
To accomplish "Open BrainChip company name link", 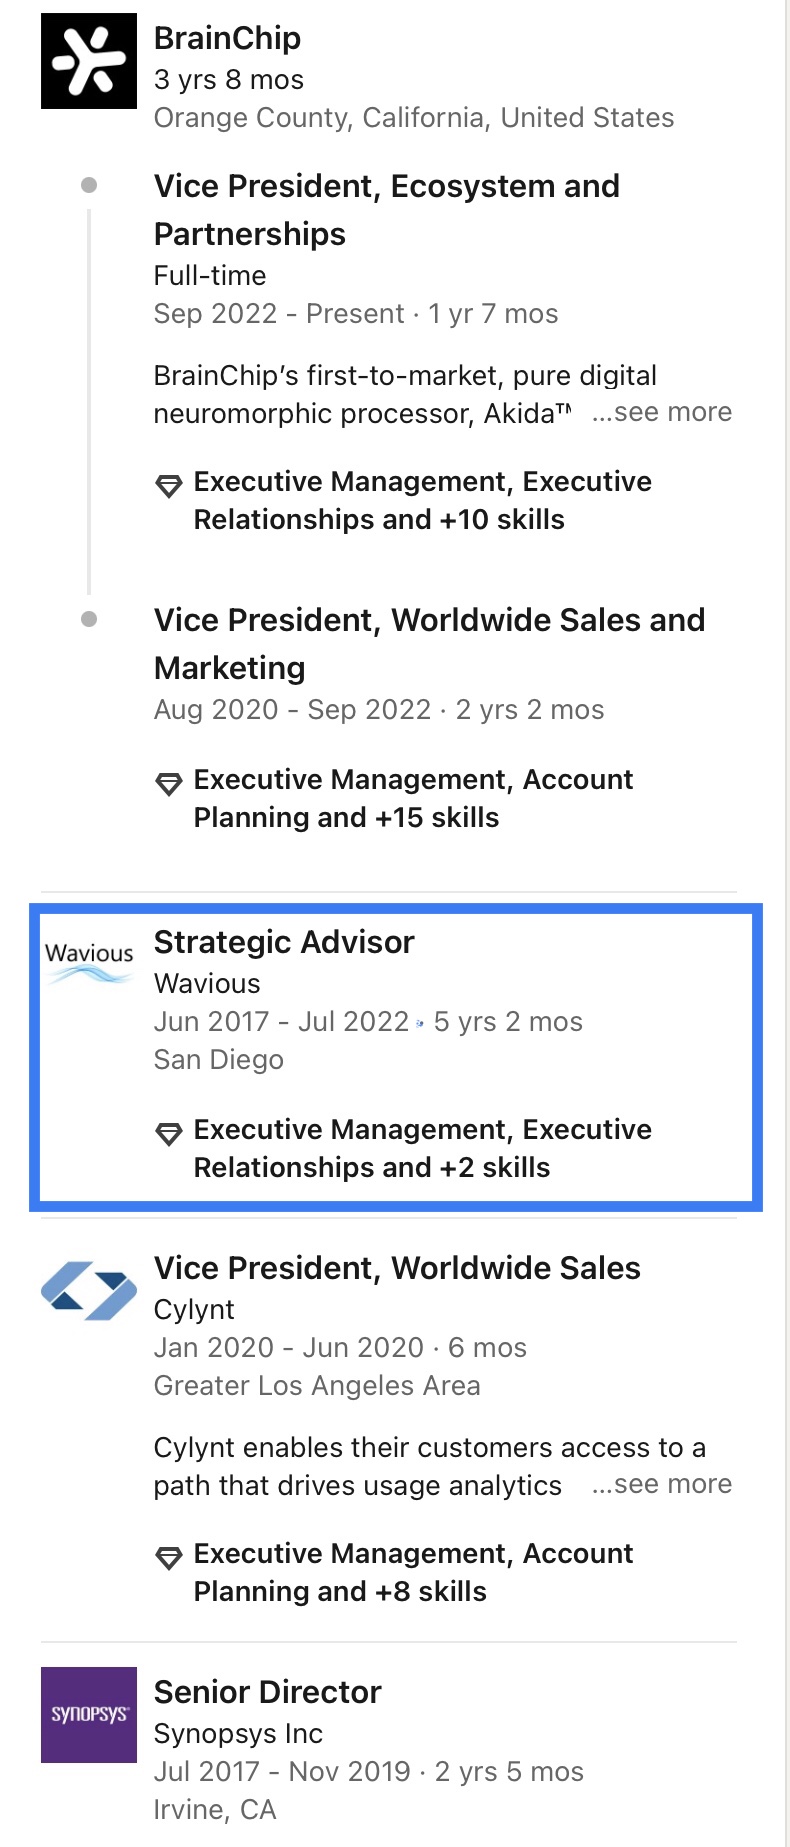I will pos(227,38).
